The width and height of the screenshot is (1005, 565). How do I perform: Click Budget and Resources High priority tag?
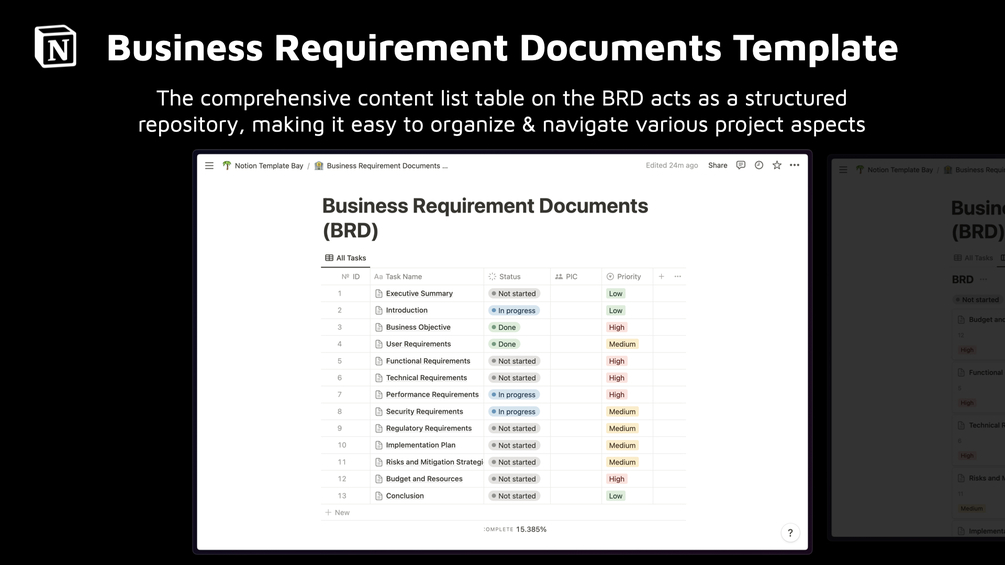617,479
